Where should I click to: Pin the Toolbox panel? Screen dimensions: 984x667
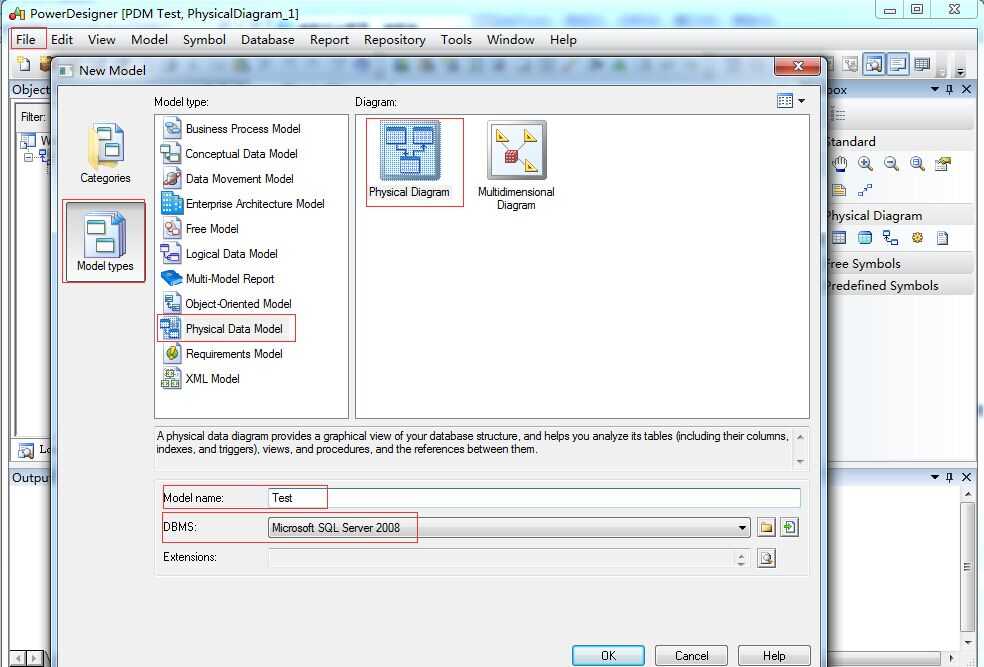coord(950,90)
